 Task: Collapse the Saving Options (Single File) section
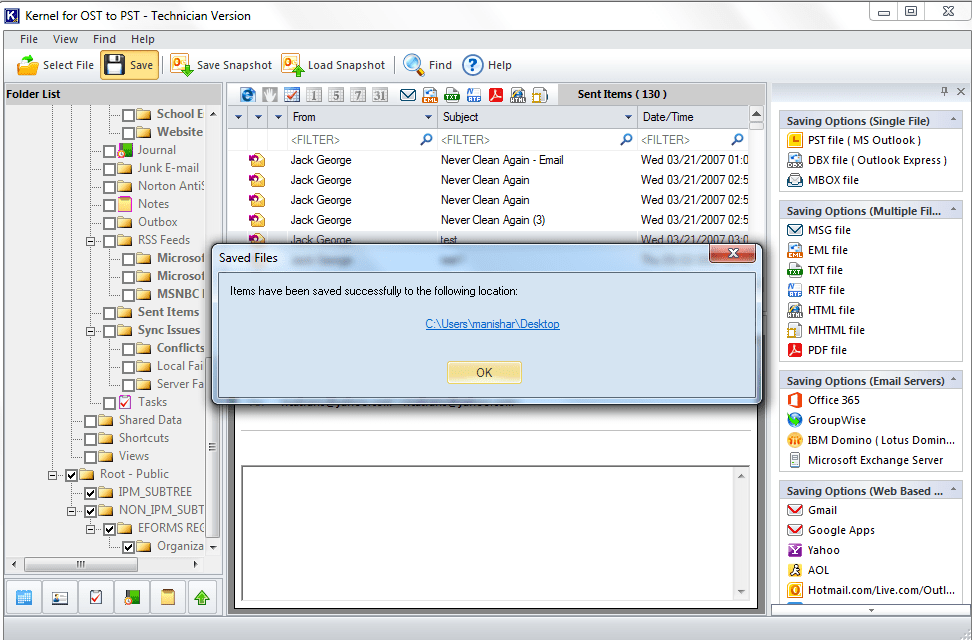point(953,120)
